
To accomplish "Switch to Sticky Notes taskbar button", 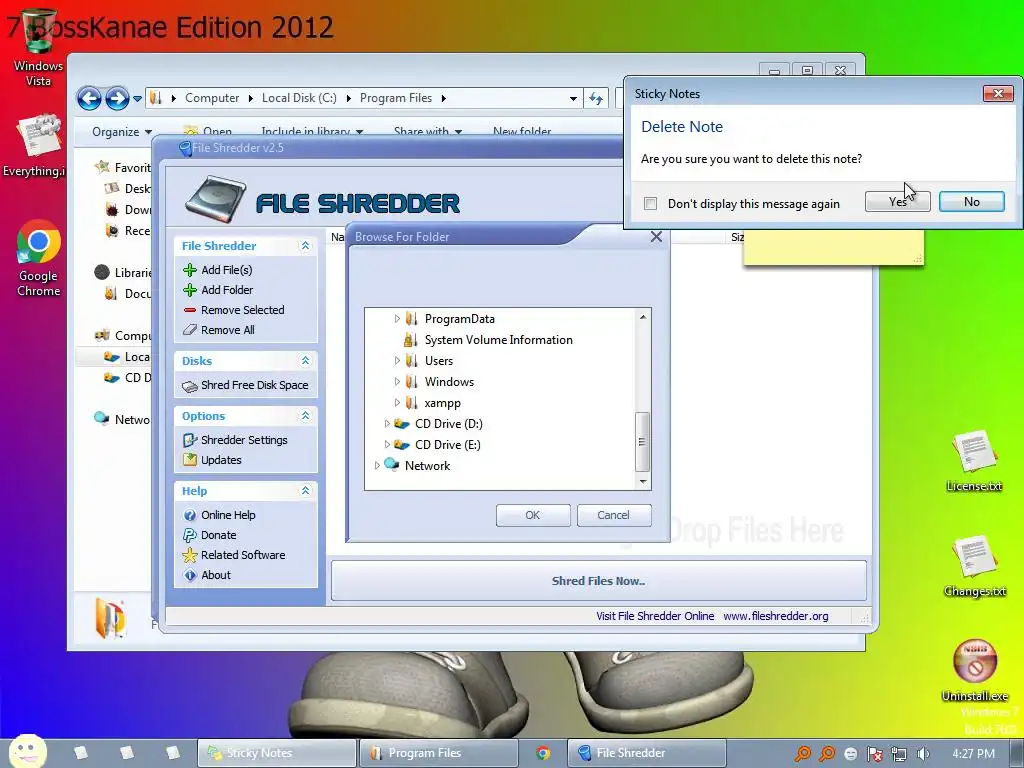I will click(277, 753).
